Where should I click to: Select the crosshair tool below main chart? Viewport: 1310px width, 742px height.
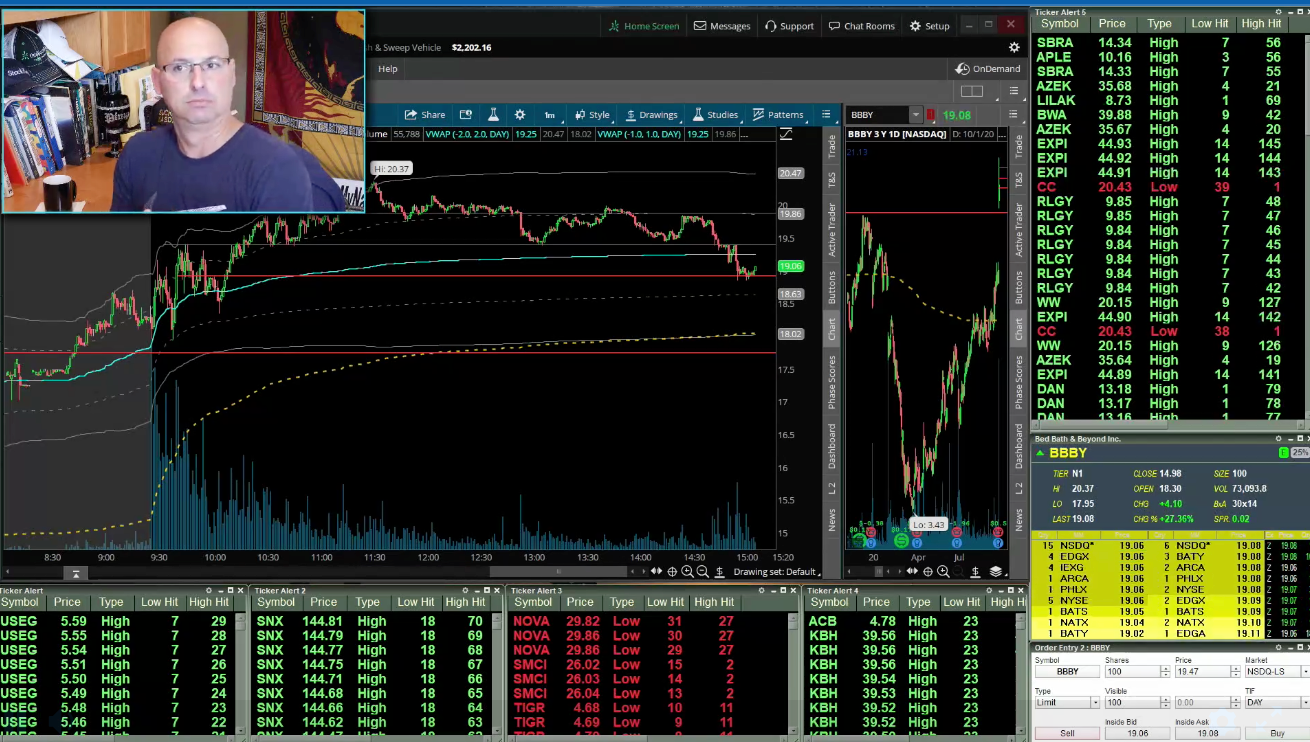(672, 571)
